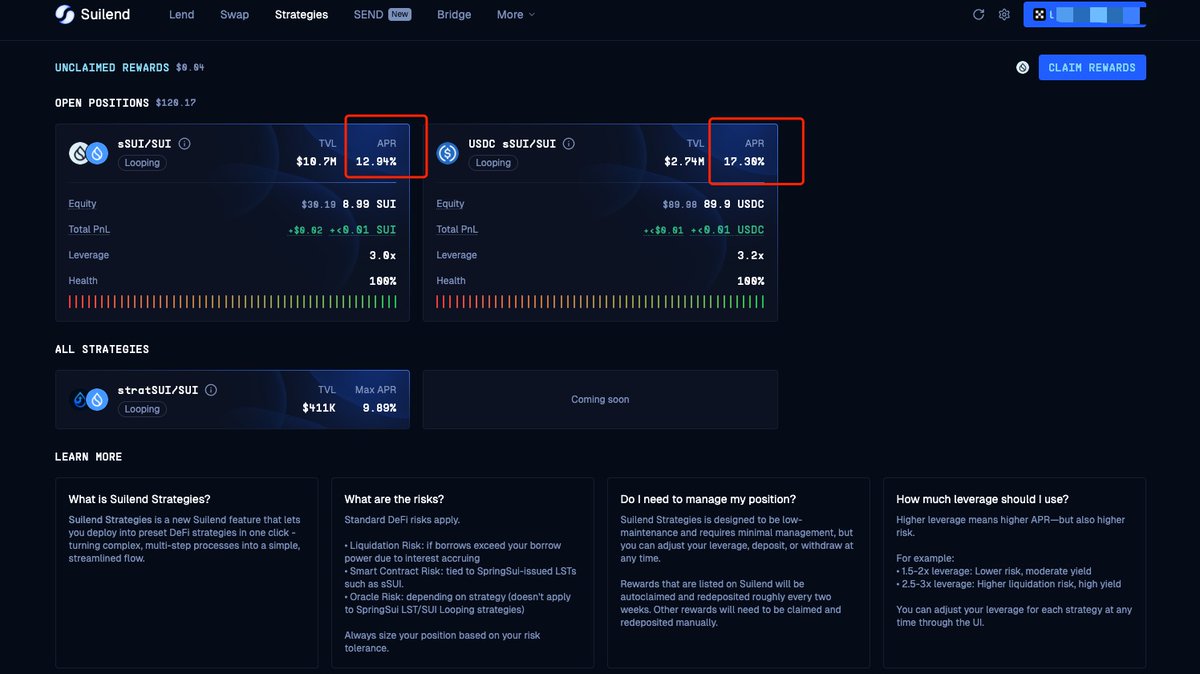Click the $2.74M TVL value

pyautogui.click(x=684, y=162)
